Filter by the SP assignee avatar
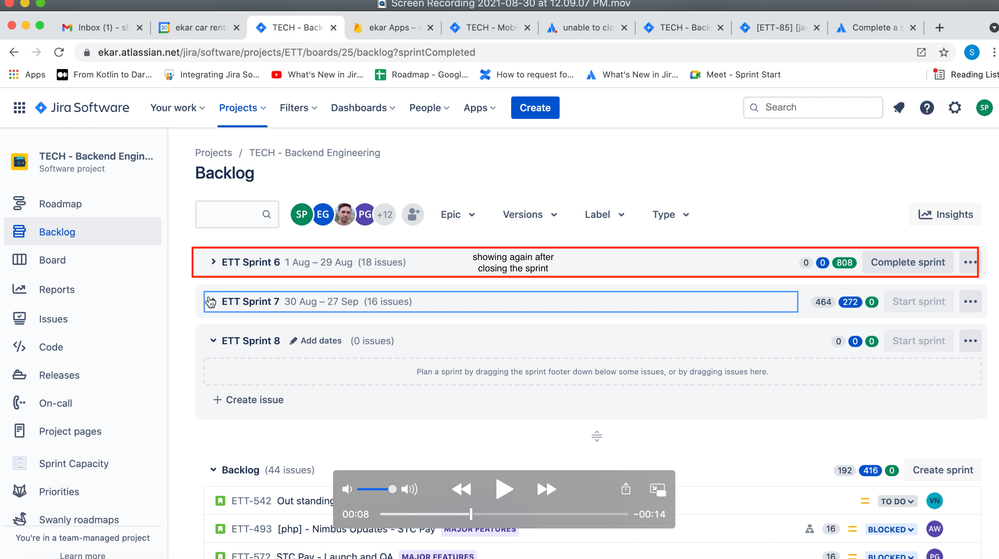The image size is (999, 559). 301,214
